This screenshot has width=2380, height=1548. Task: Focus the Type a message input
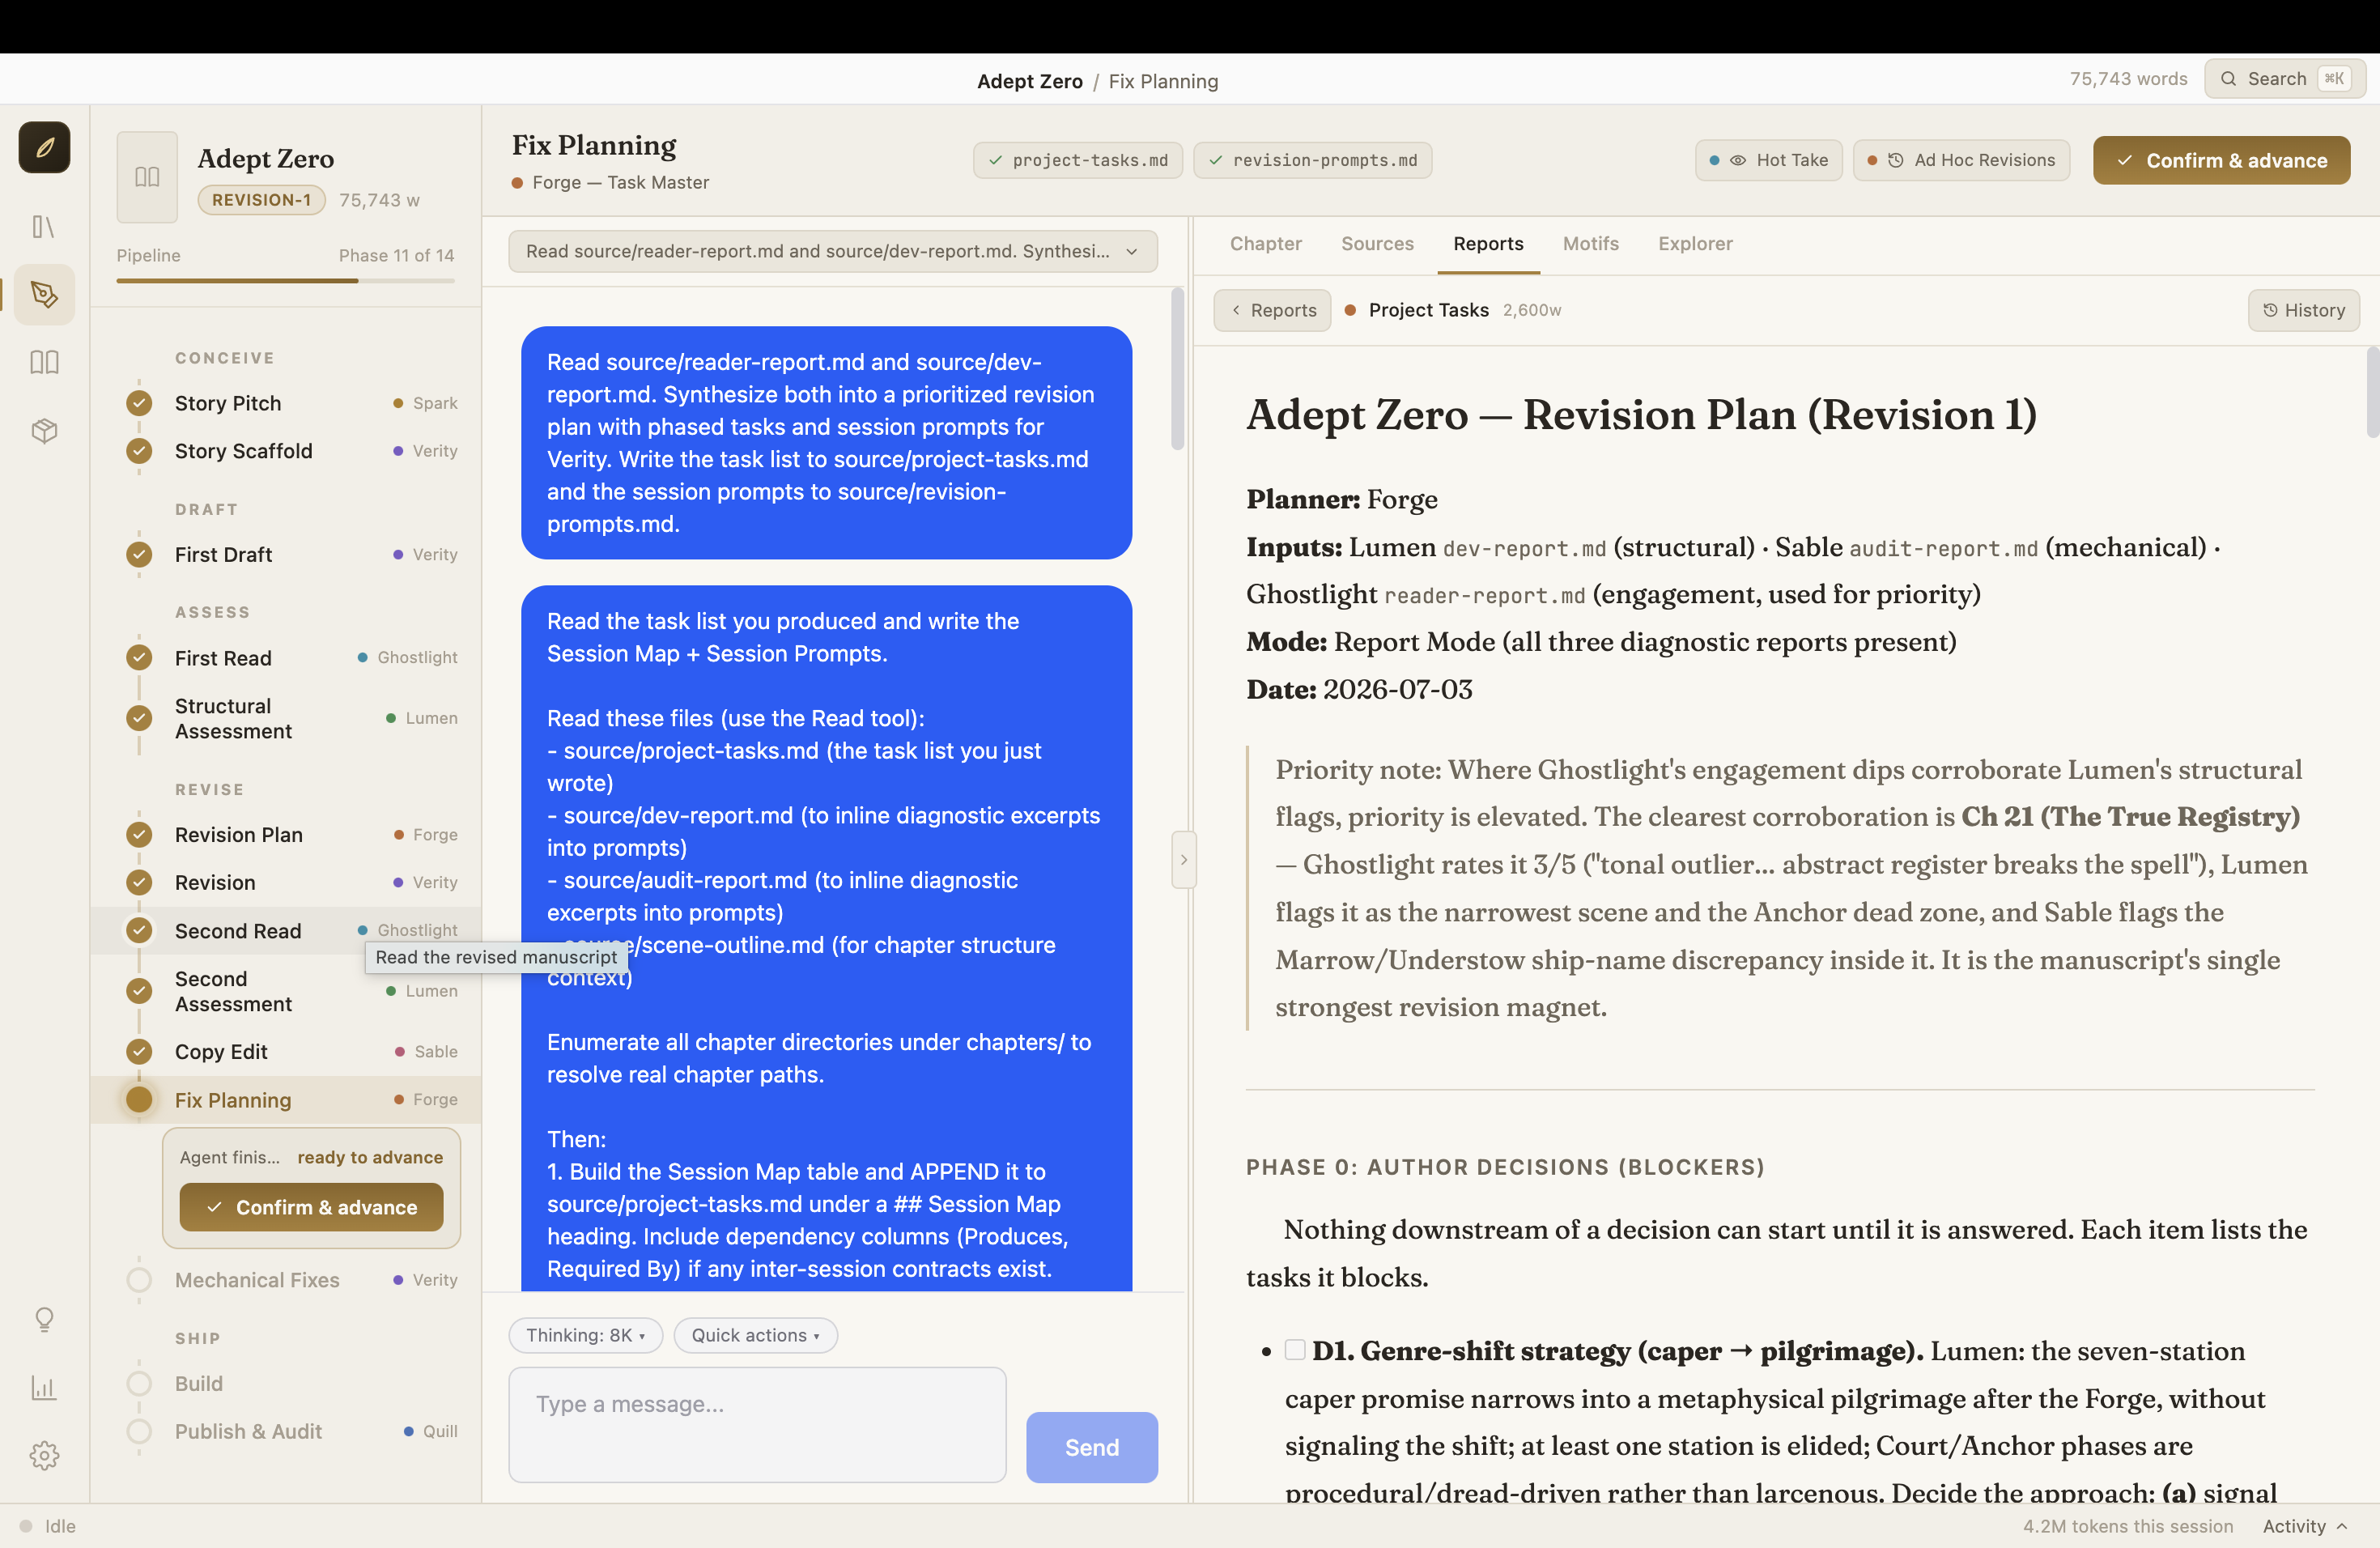(x=757, y=1425)
